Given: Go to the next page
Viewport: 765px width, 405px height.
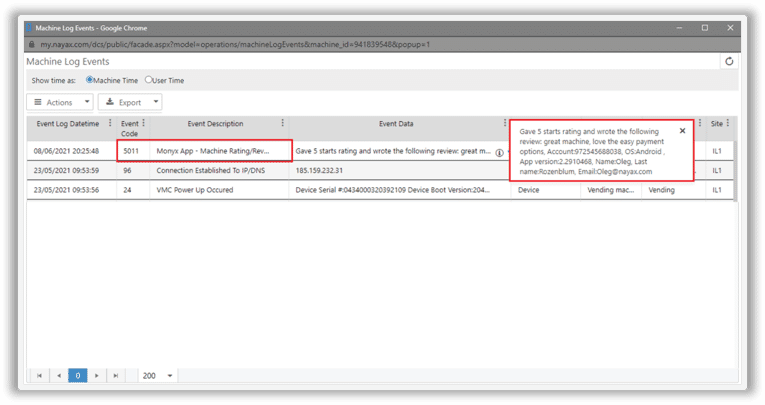Looking at the screenshot, I should coord(97,375).
